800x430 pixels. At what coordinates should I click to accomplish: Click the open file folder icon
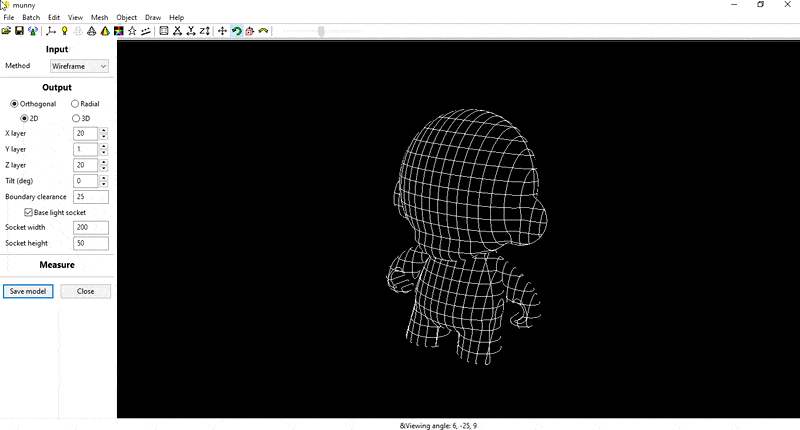click(x=6, y=31)
